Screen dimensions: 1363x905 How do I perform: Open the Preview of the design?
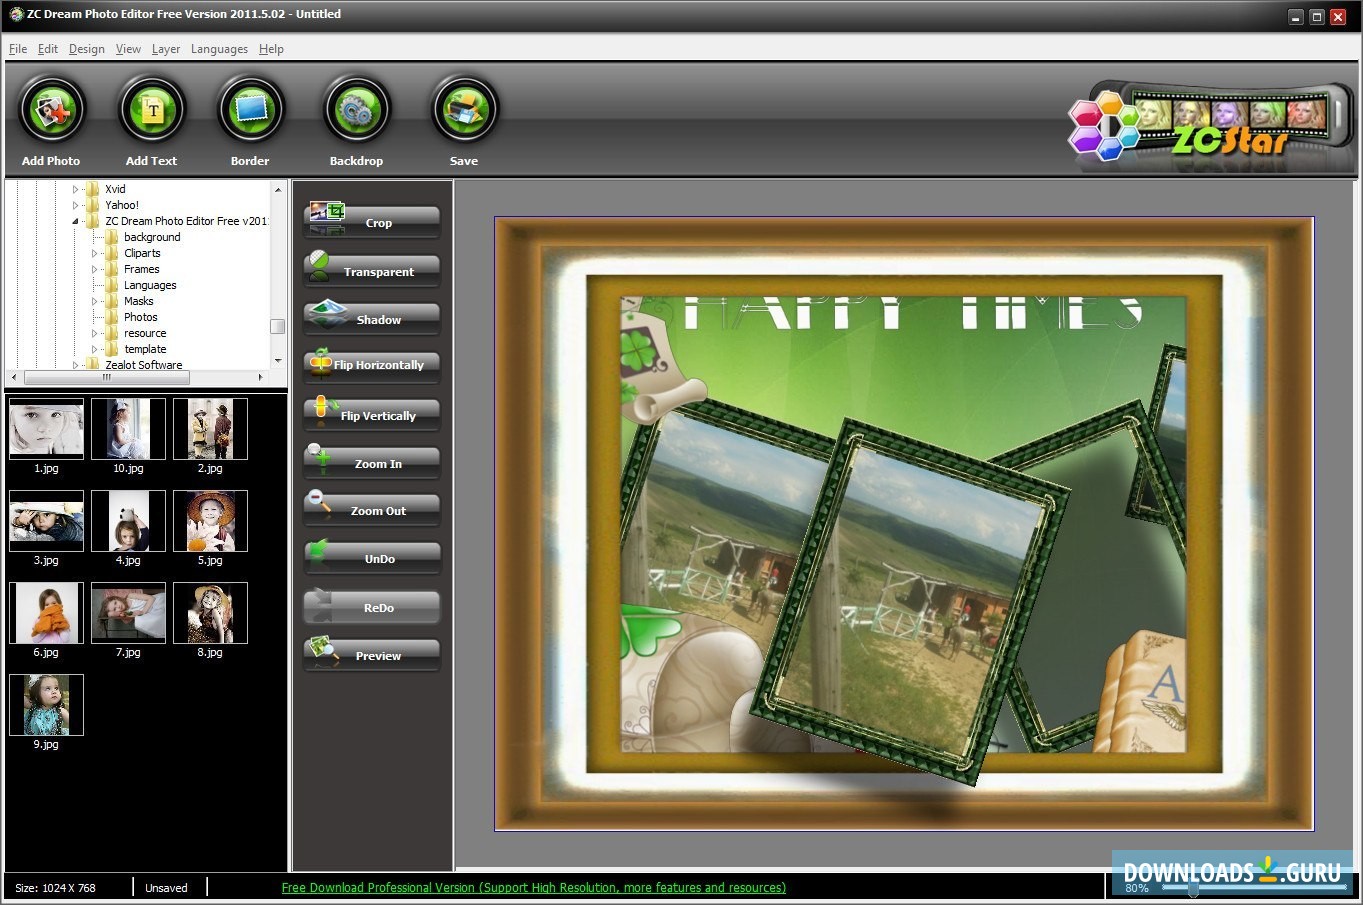(372, 654)
